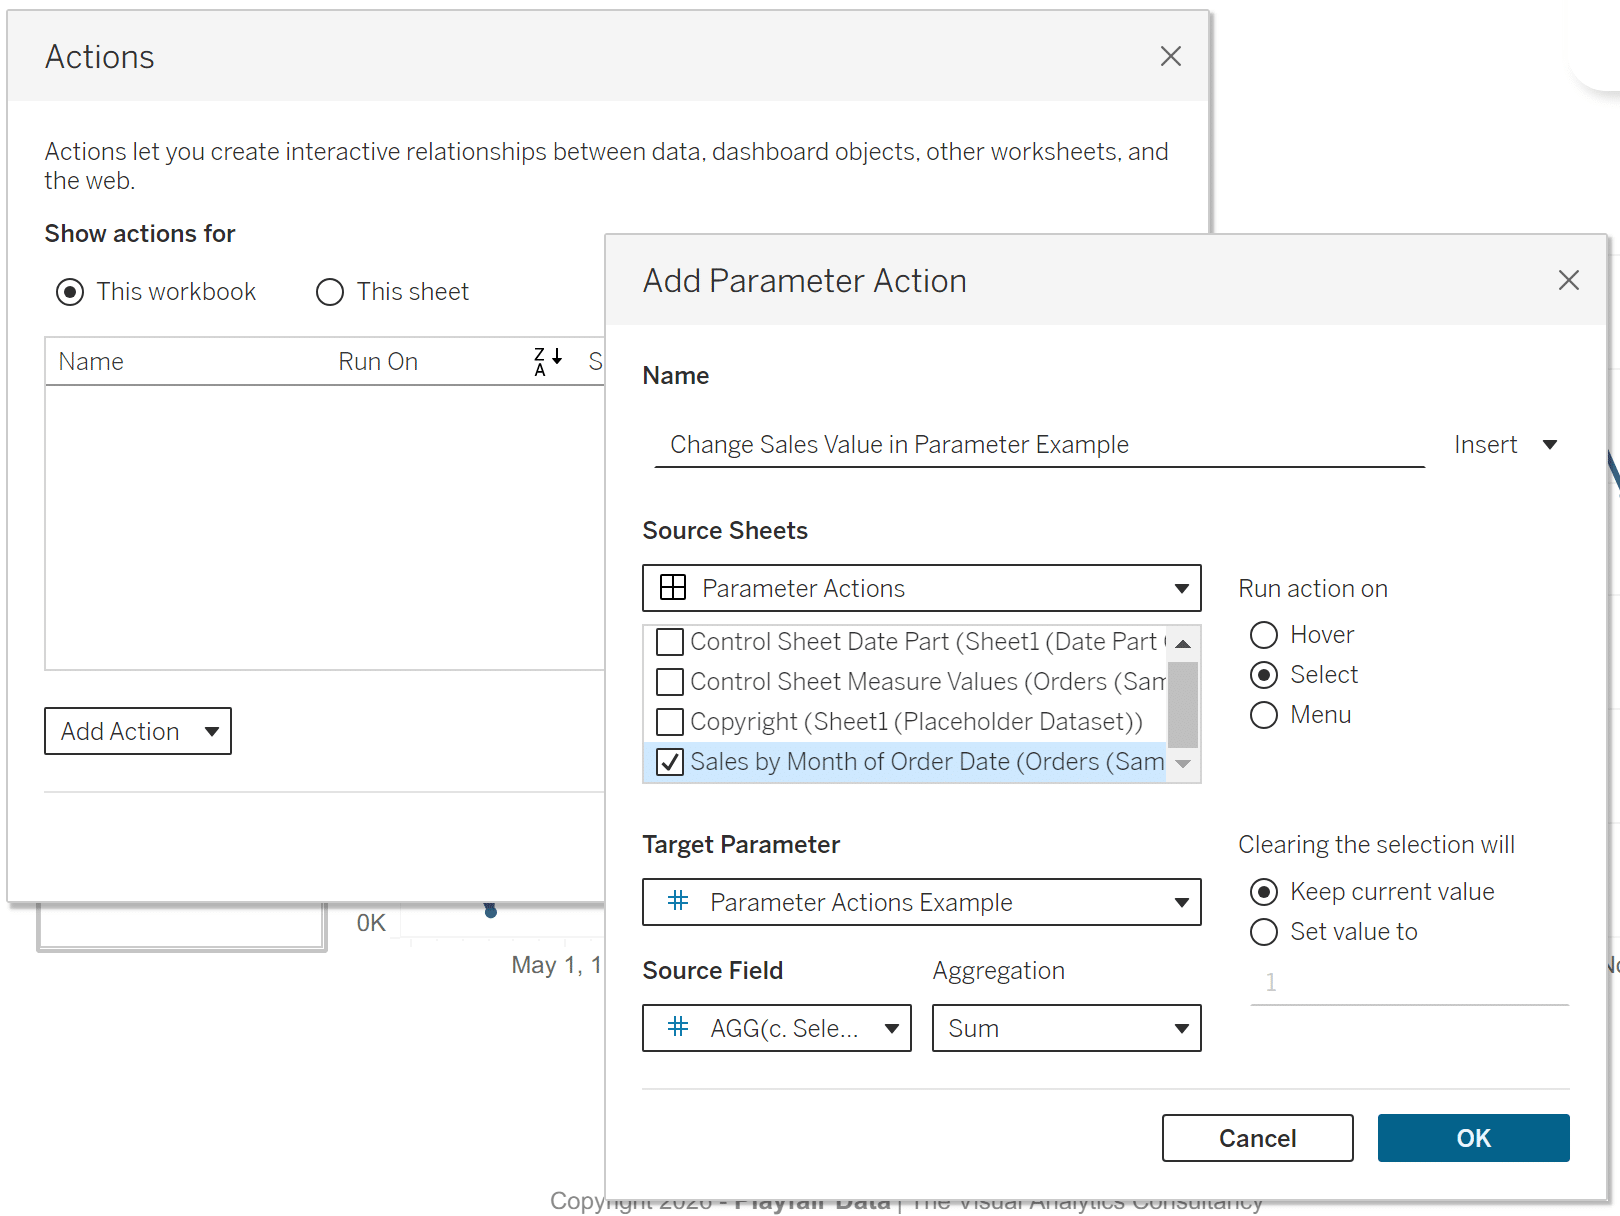Select Set value to option

(1264, 932)
